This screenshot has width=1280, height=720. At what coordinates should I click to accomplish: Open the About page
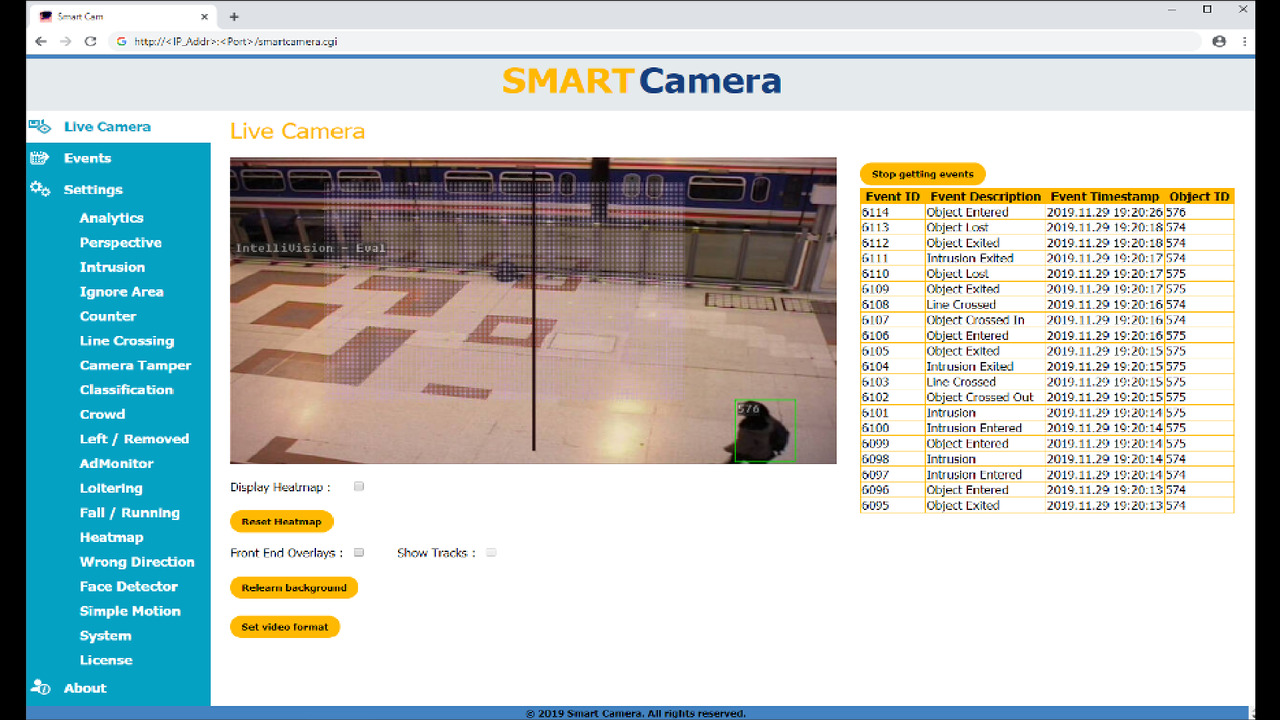[85, 688]
